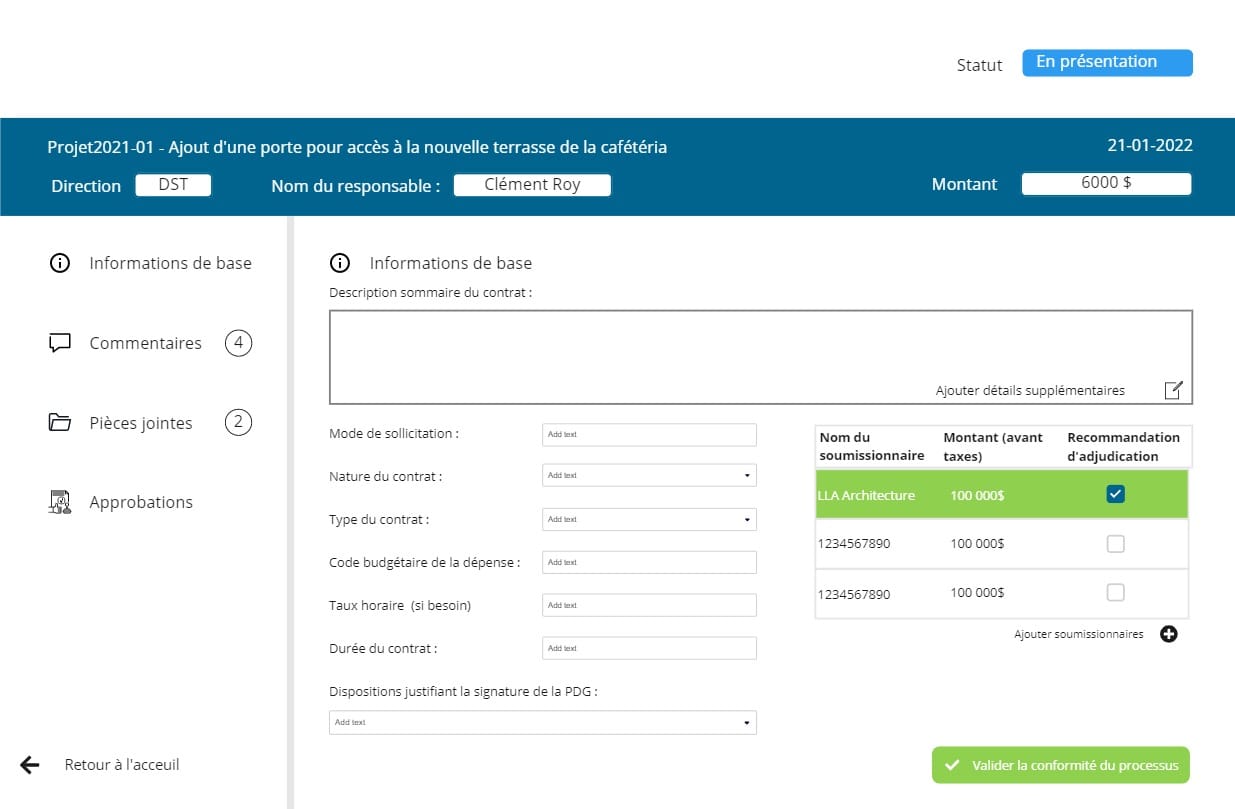The image size is (1235, 809).
Task: Click the Durée du contrat input field
Action: pyautogui.click(x=649, y=648)
